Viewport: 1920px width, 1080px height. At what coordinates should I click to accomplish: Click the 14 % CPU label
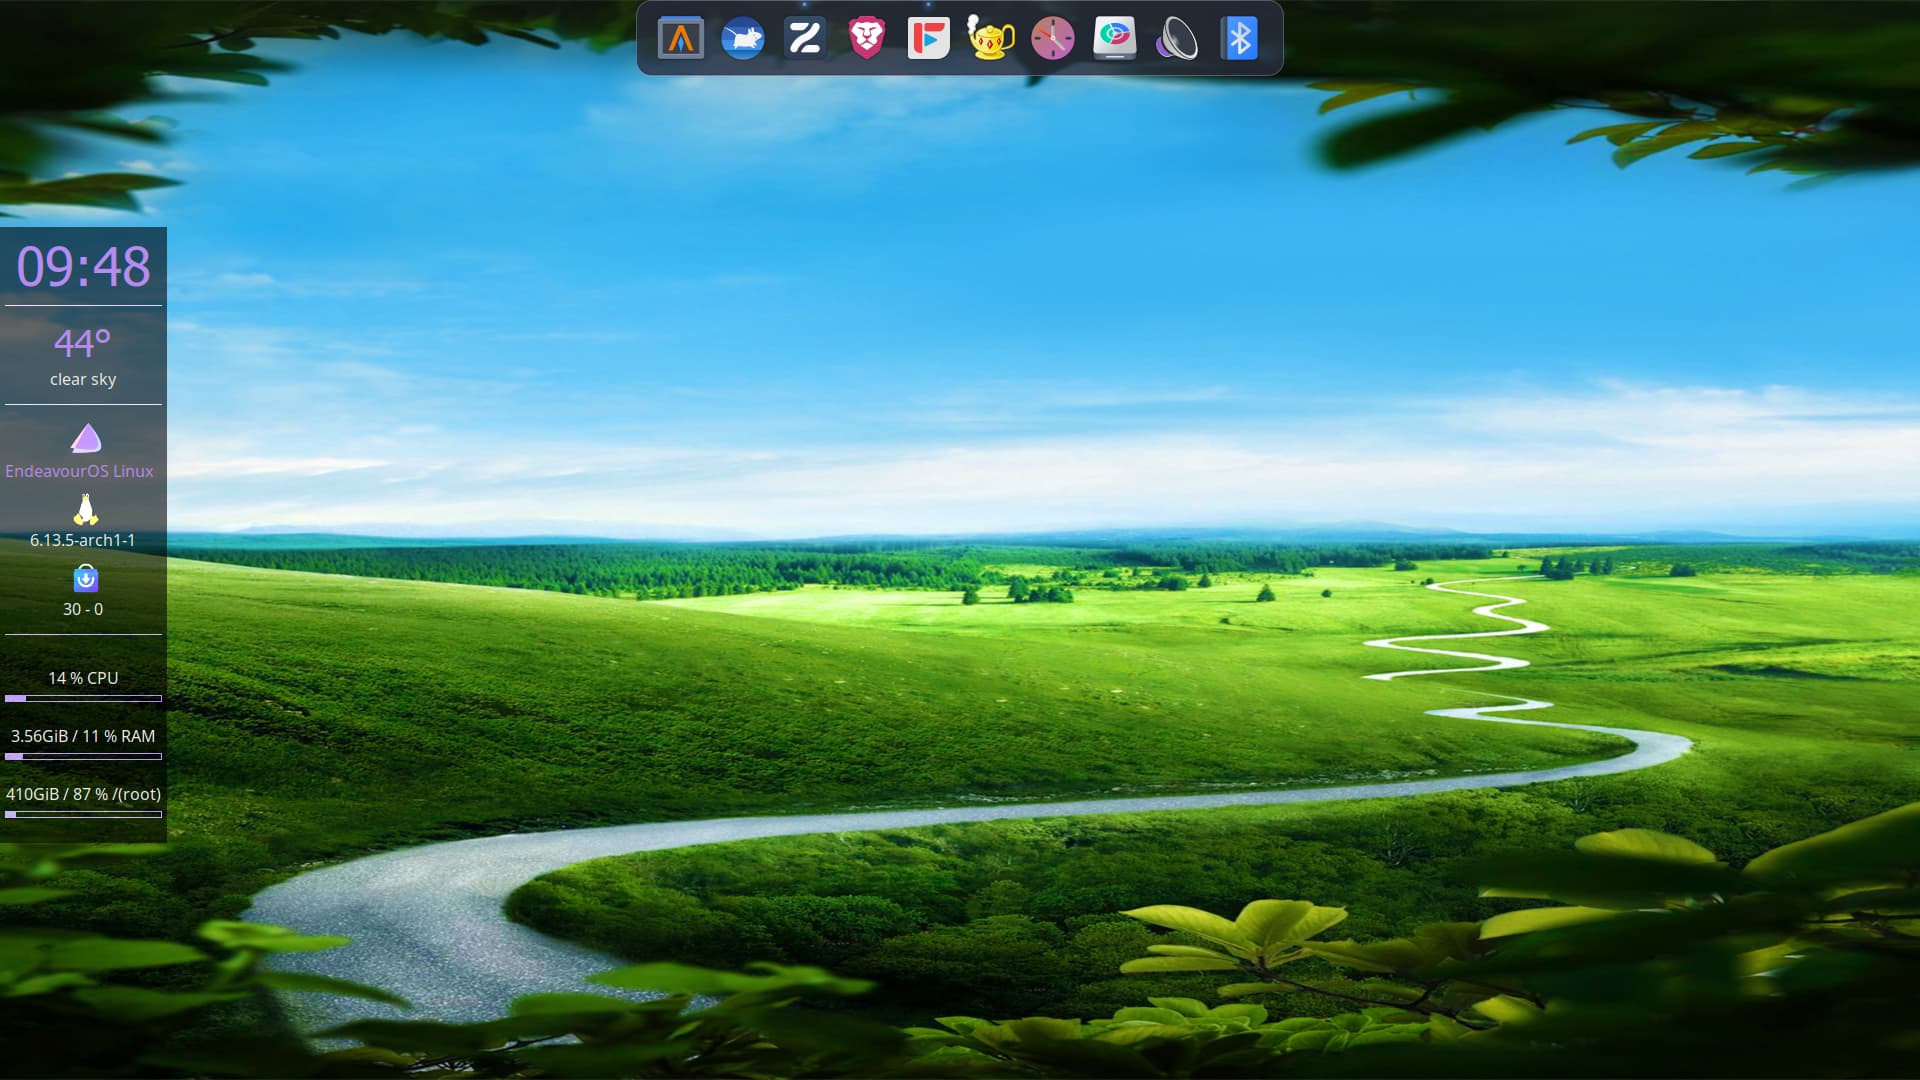click(83, 678)
